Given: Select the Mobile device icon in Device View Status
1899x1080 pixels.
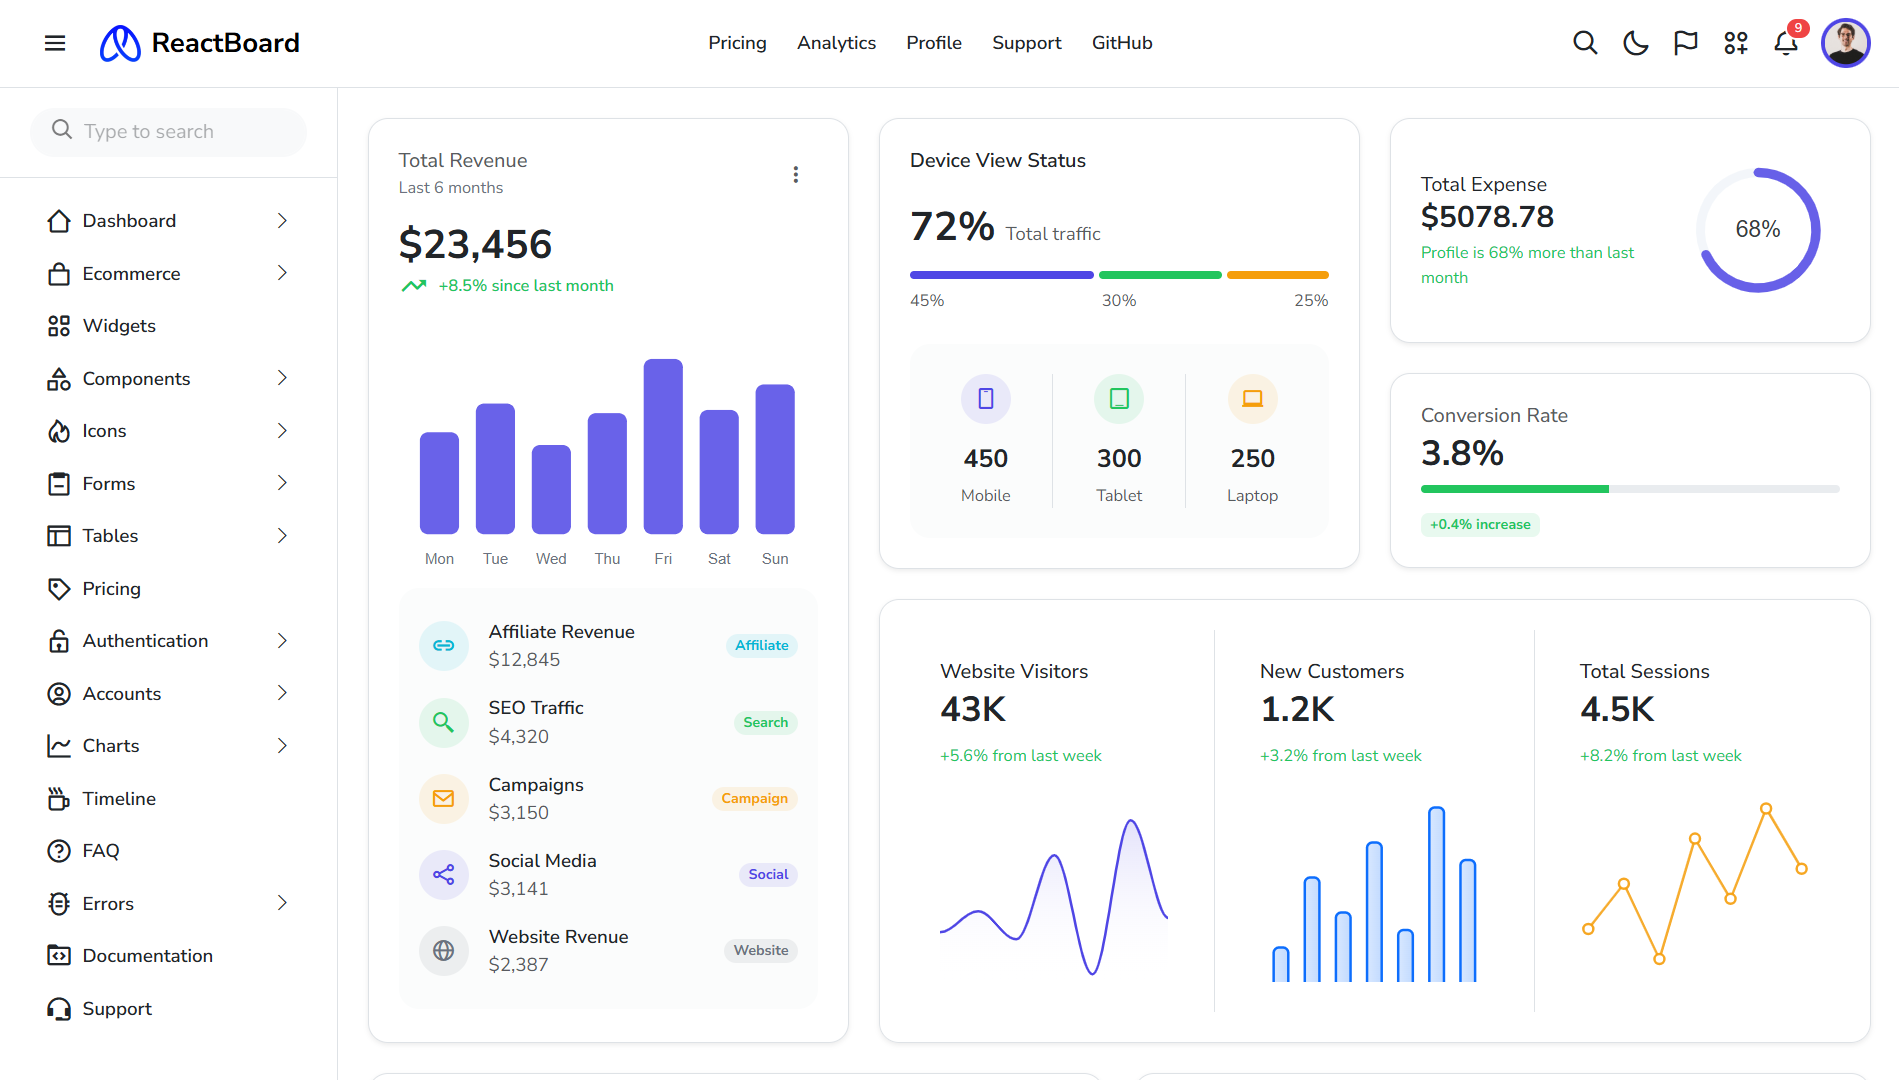Looking at the screenshot, I should click(x=985, y=398).
